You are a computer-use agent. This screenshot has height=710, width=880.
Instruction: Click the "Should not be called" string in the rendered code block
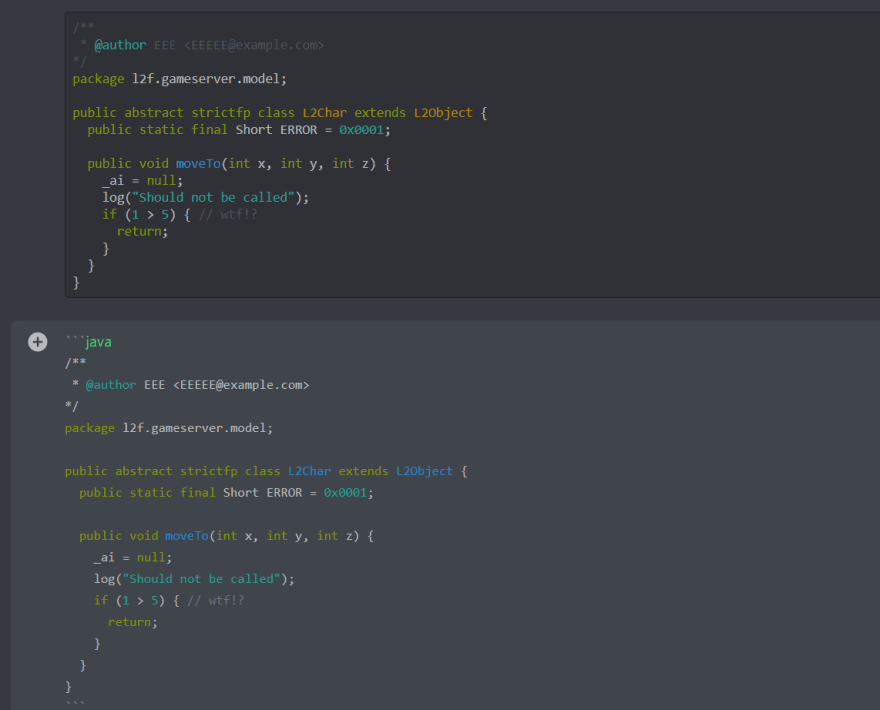[x=213, y=198]
